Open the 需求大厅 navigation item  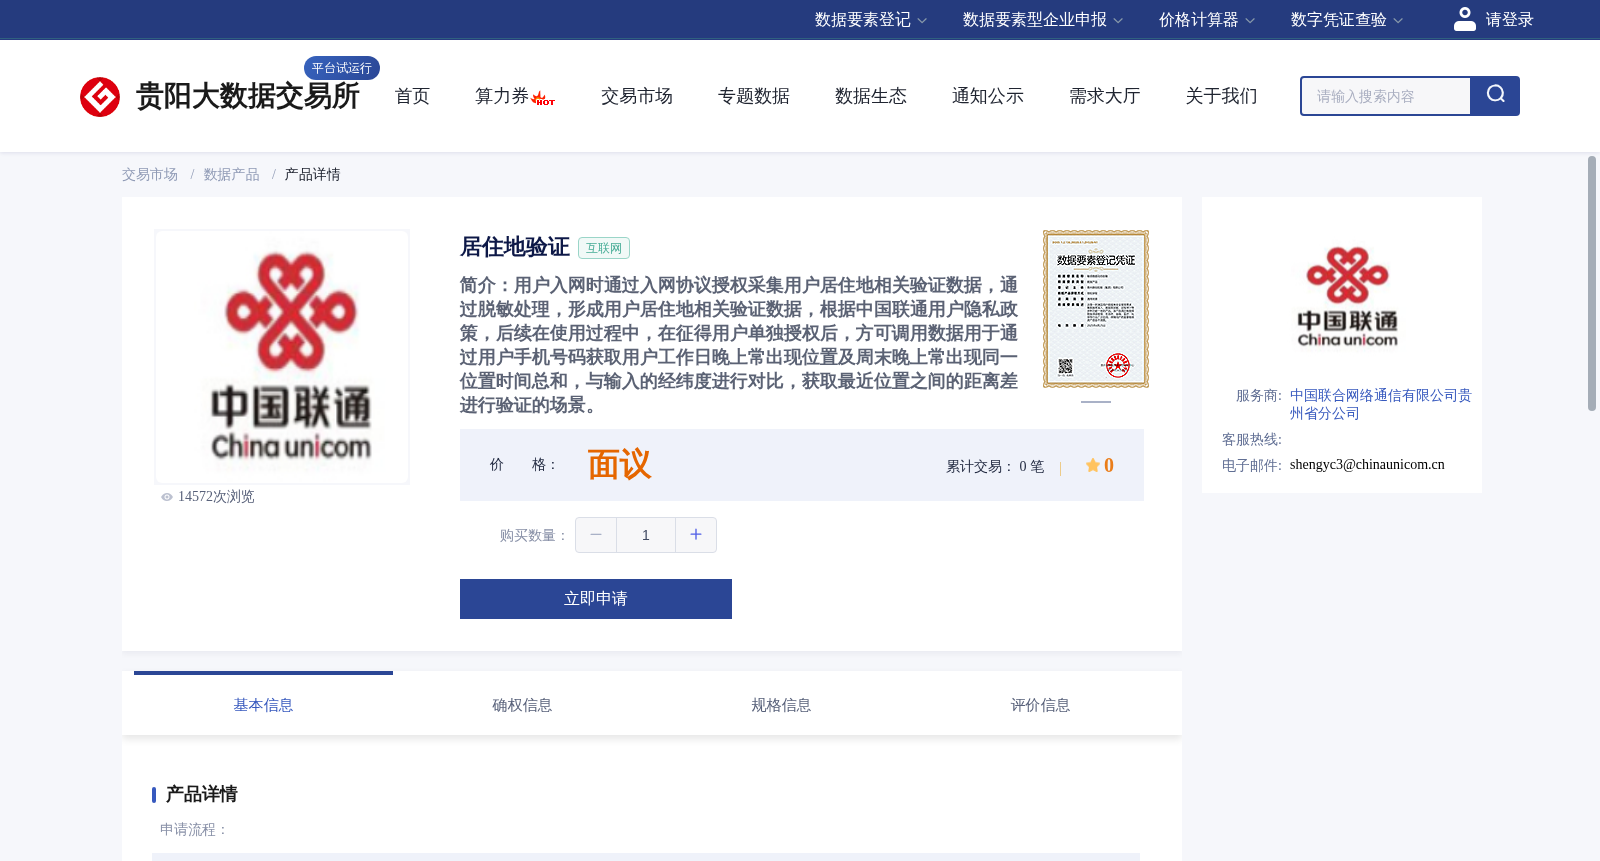pos(1105,96)
